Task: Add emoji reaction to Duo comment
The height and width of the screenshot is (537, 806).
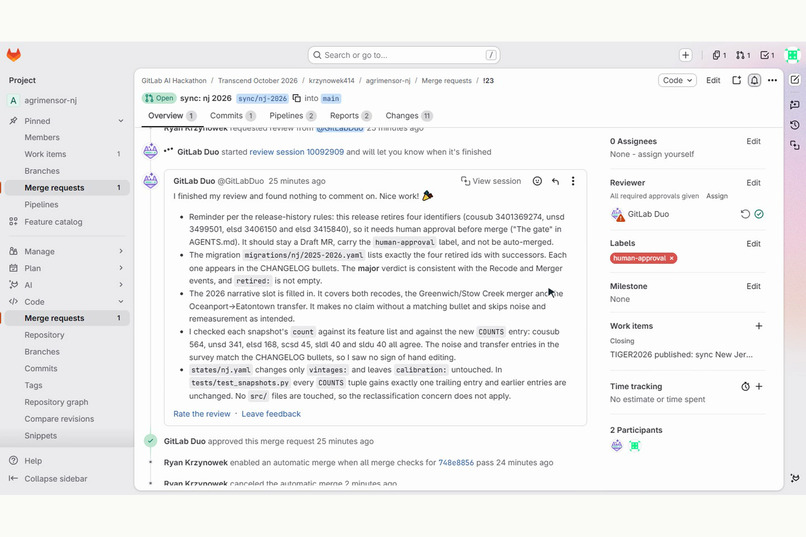Action: pyautogui.click(x=537, y=181)
